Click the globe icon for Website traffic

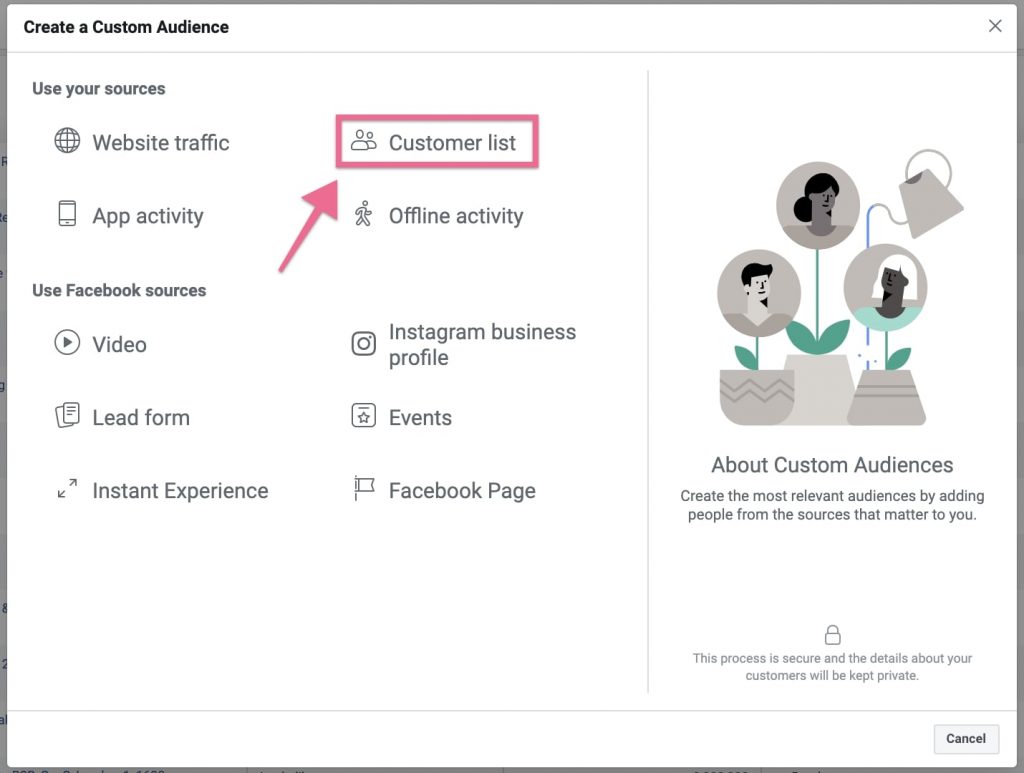pyautogui.click(x=67, y=141)
